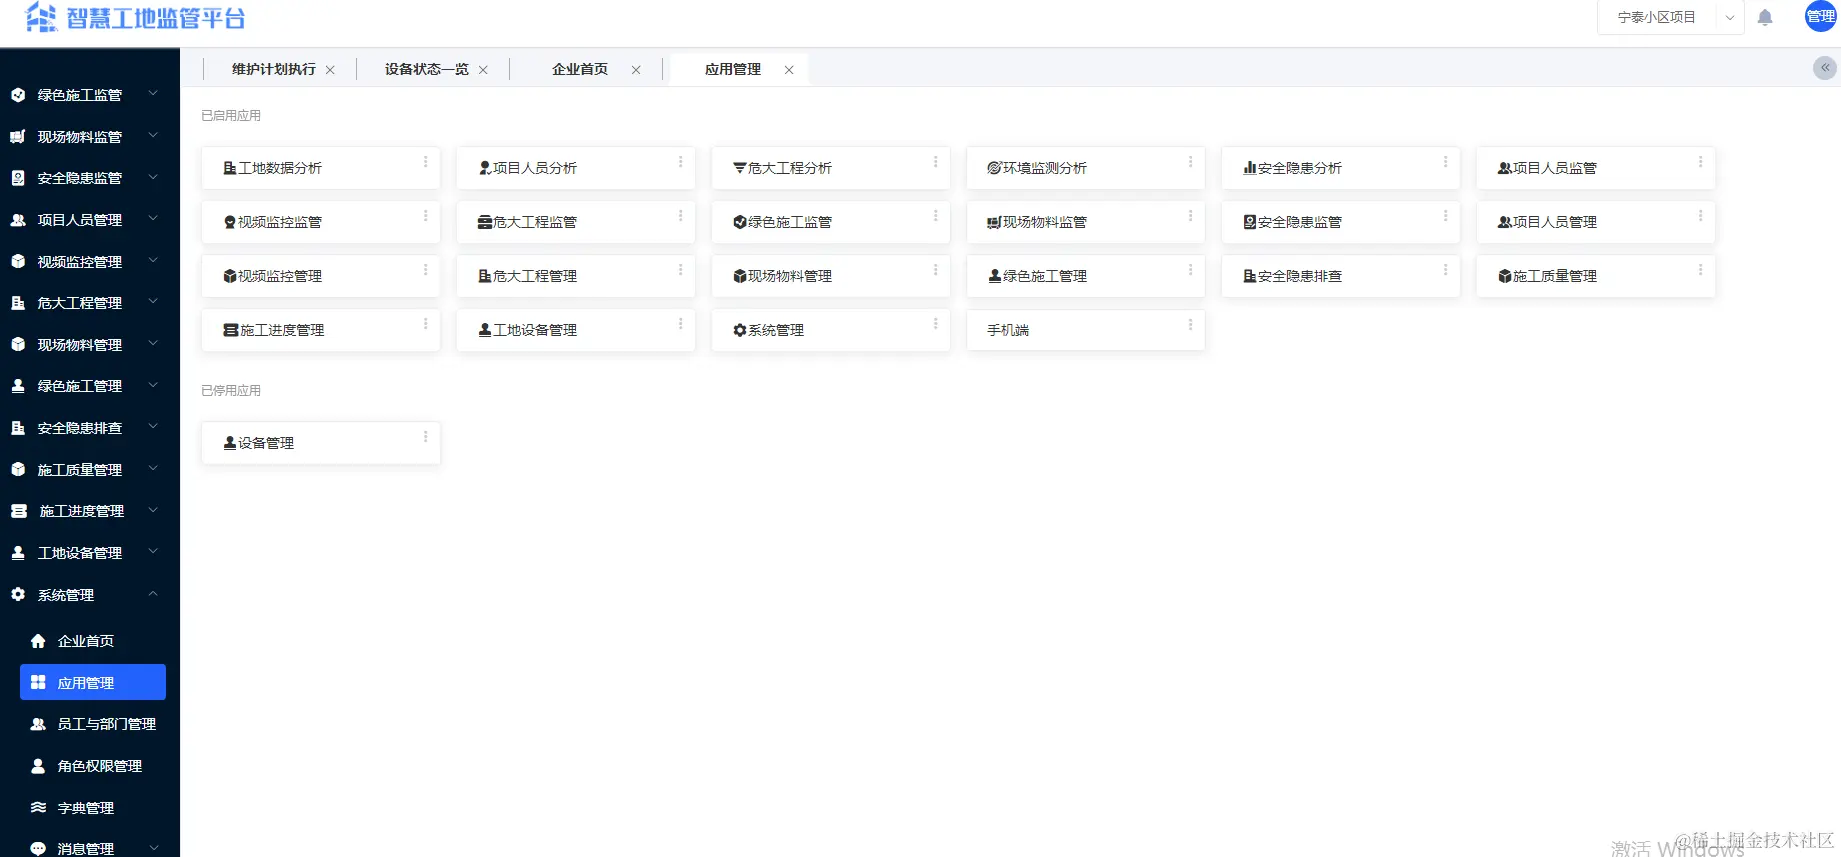1841x857 pixels.
Task: Click the 智慧工地监管平台 title text
Action: [156, 18]
